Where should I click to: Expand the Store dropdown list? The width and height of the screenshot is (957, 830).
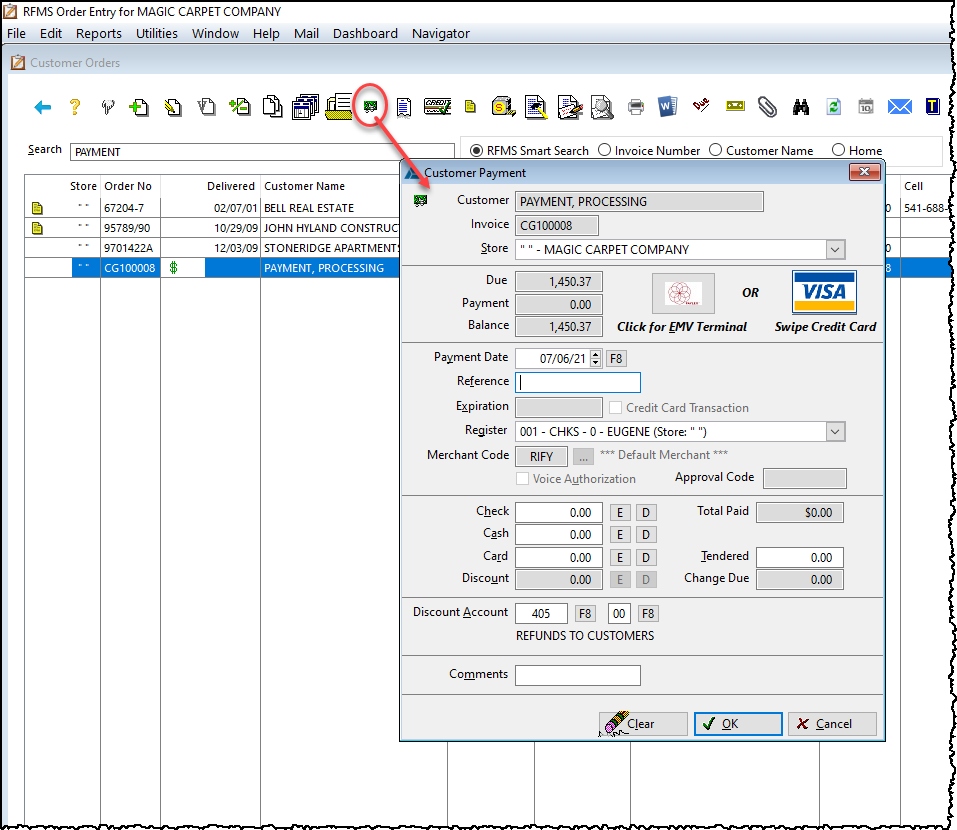point(835,250)
